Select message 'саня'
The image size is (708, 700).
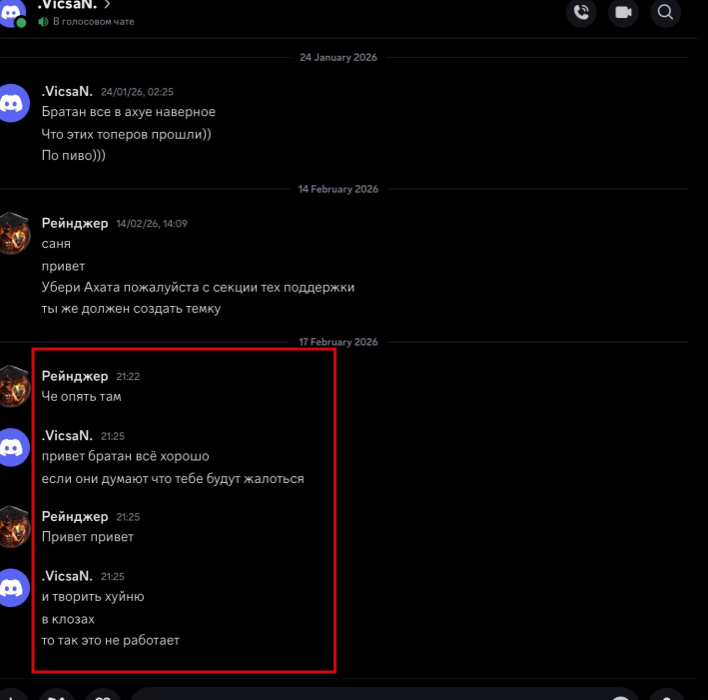56,244
